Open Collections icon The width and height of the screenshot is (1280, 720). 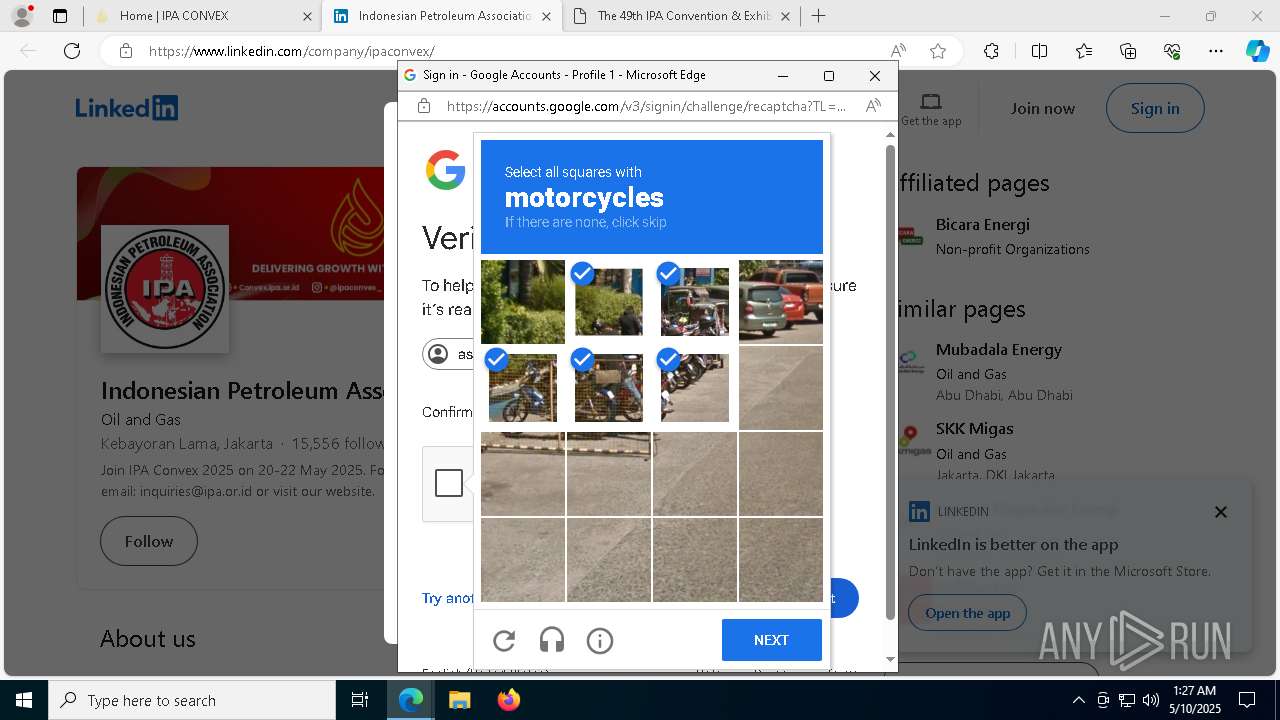1128,51
